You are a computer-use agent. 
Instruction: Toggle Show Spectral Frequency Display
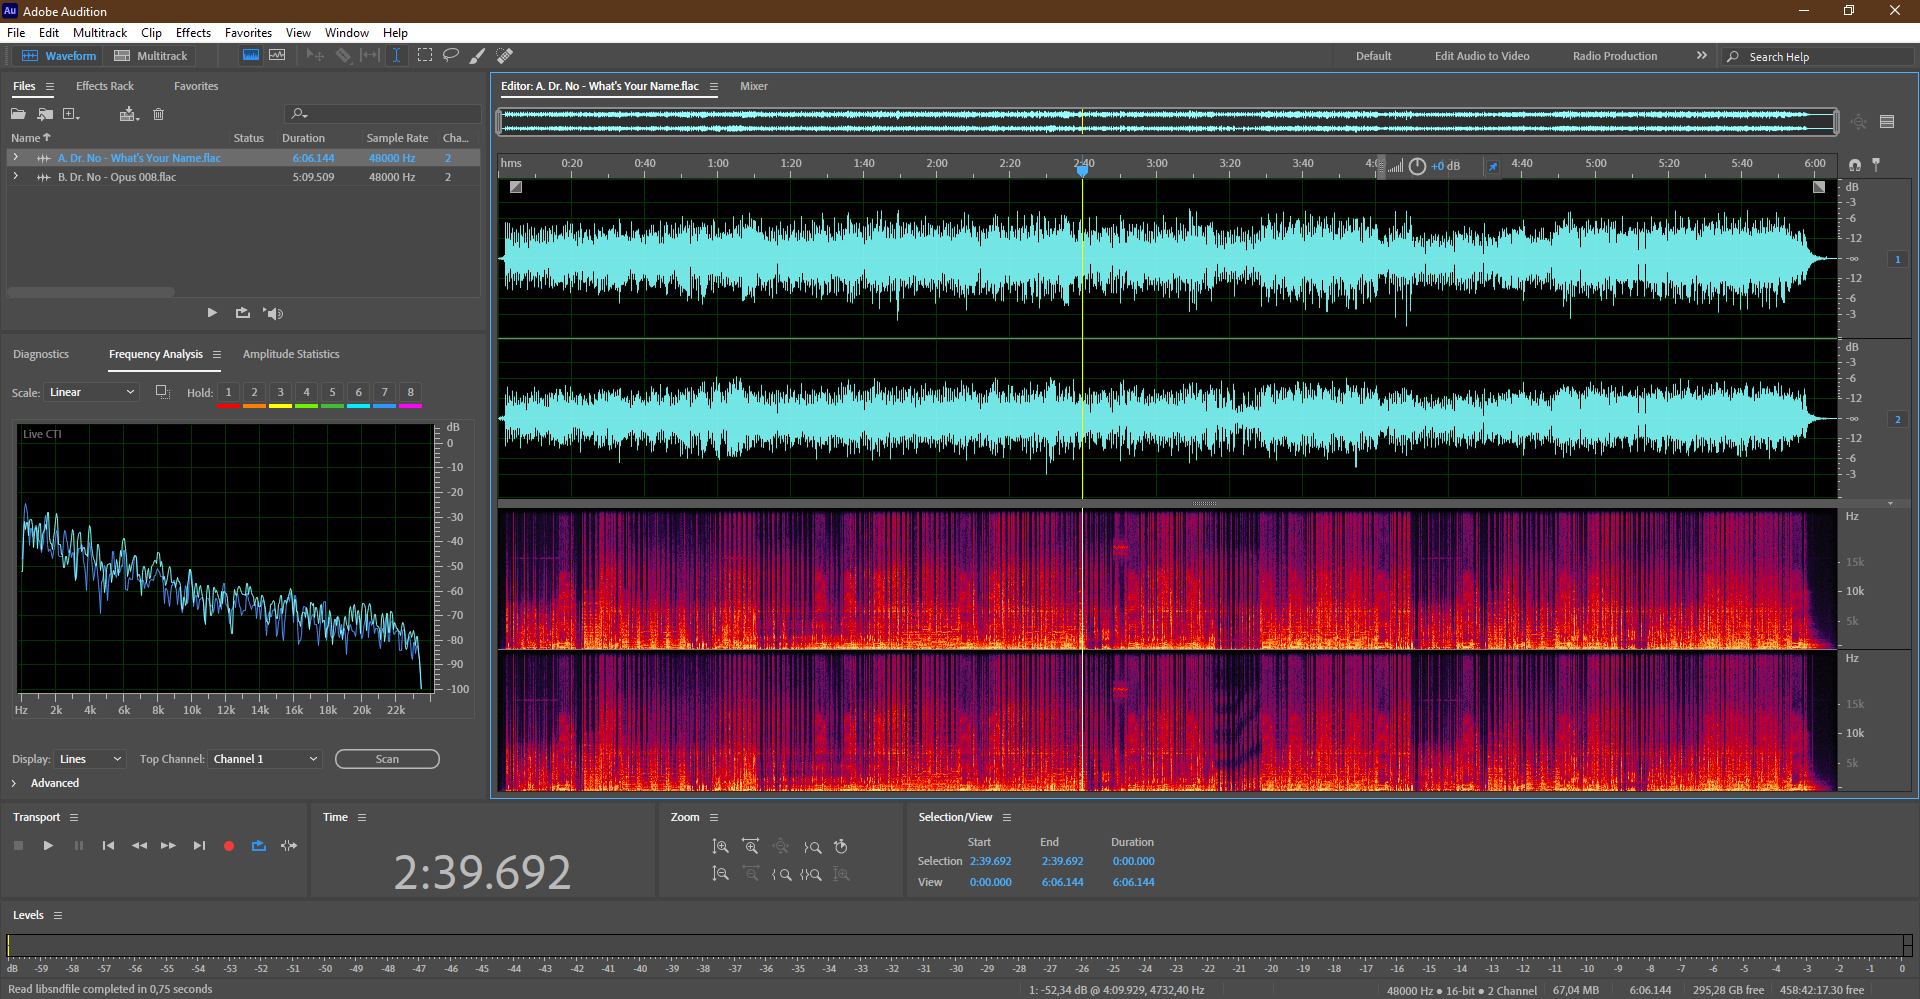tap(251, 56)
